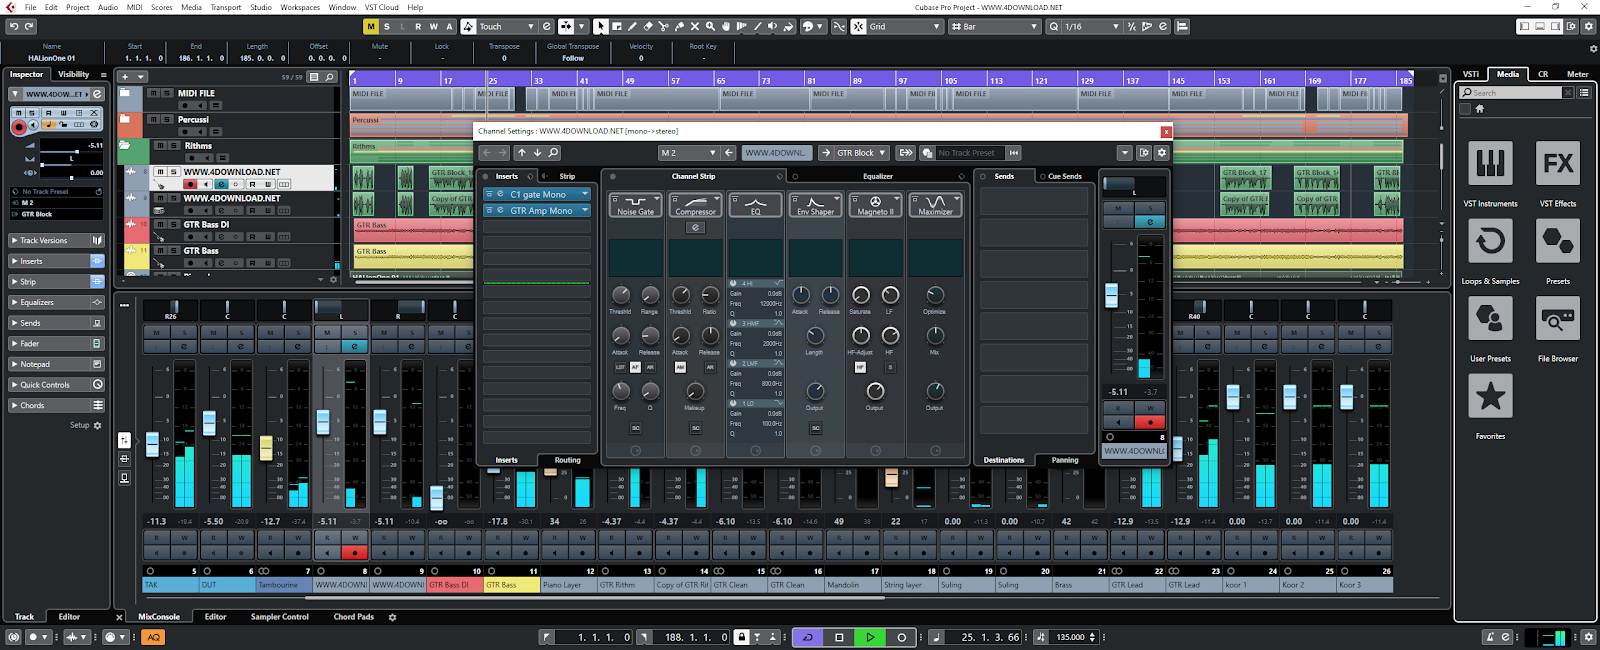Select the Draw pencil tool
The image size is (1600, 650).
point(632,27)
